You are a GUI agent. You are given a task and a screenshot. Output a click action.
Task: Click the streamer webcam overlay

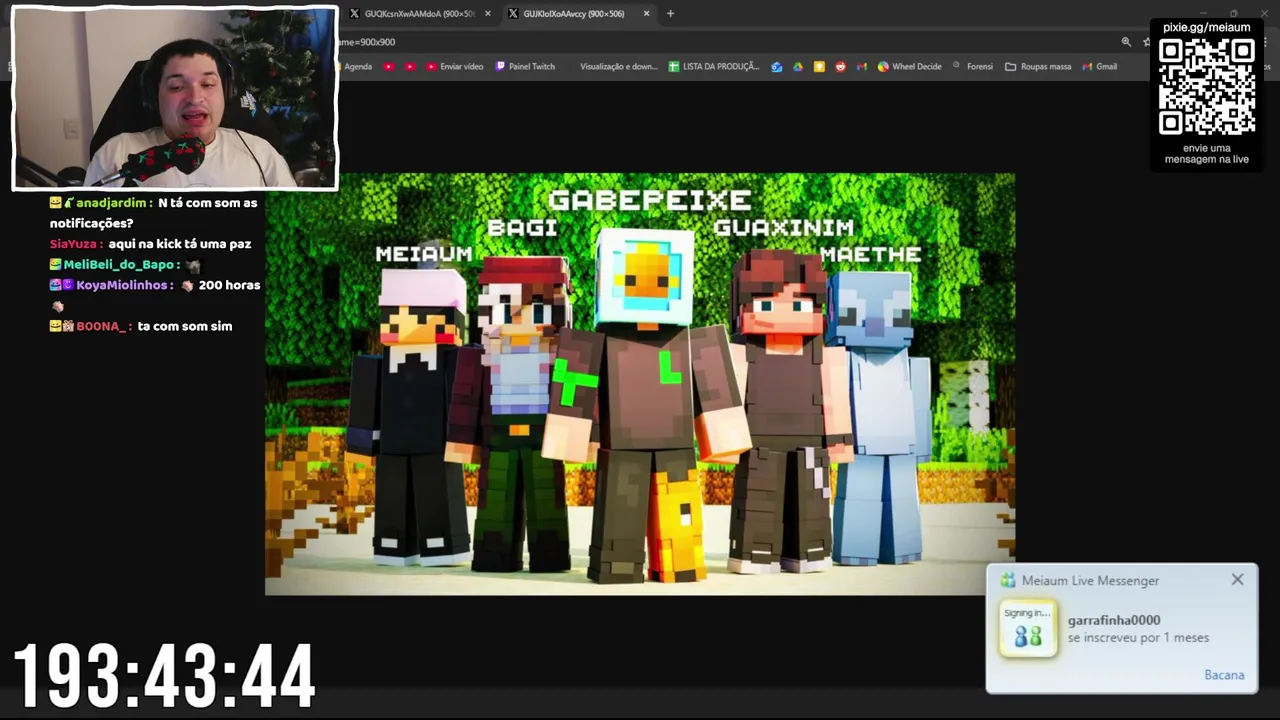[175, 98]
